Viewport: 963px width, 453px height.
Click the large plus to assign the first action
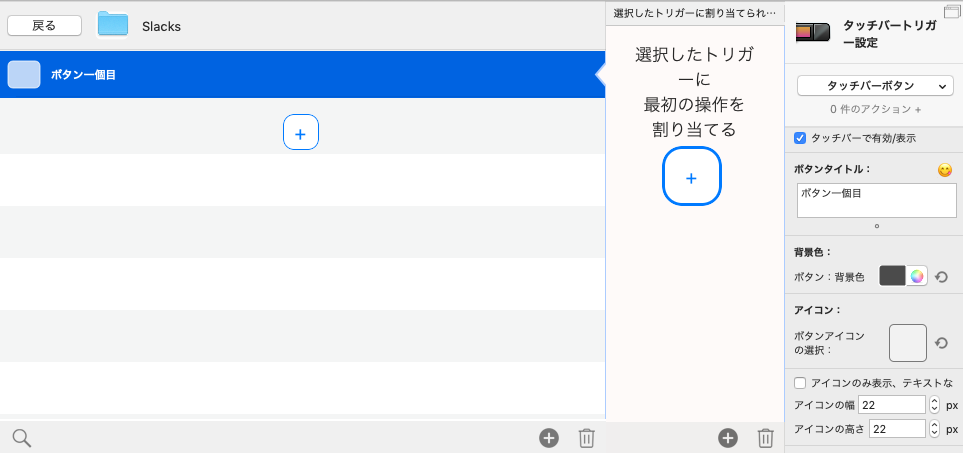pyautogui.click(x=692, y=176)
